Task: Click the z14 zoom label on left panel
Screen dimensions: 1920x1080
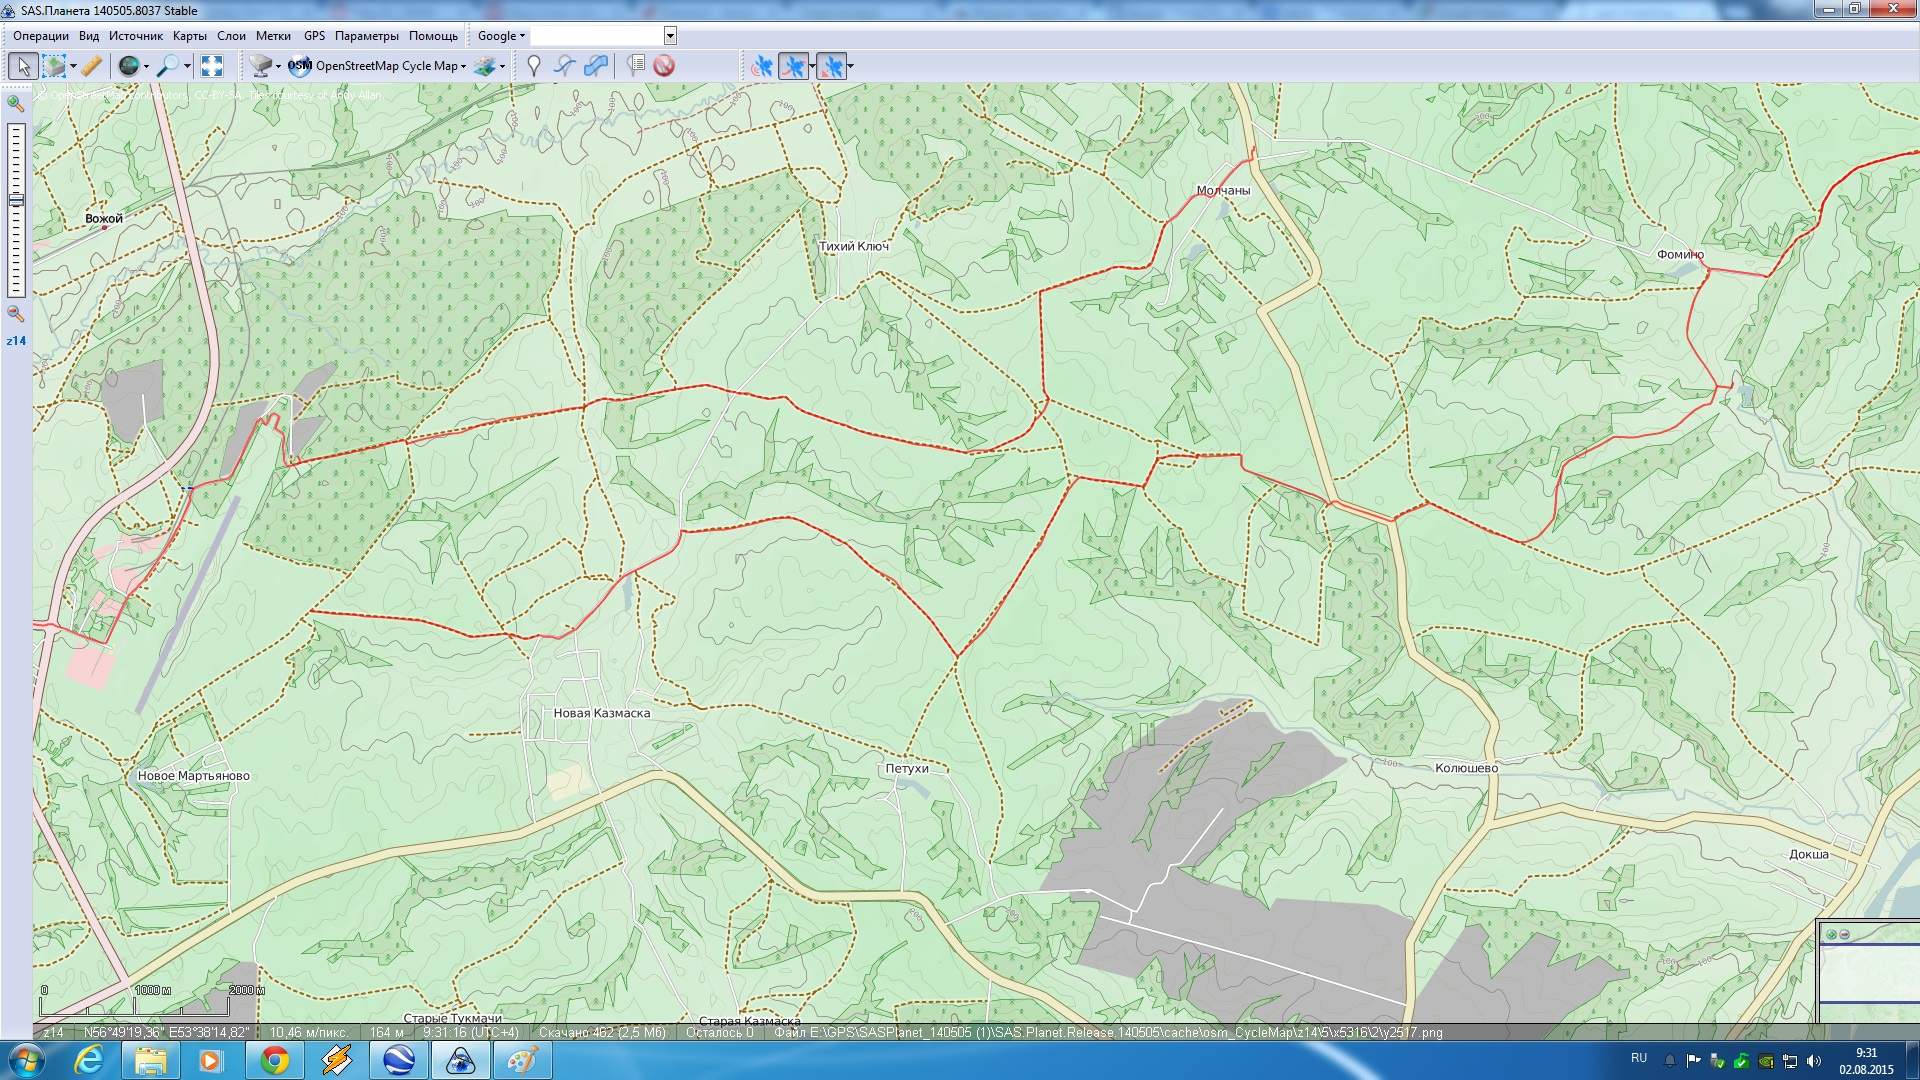Action: [16, 341]
